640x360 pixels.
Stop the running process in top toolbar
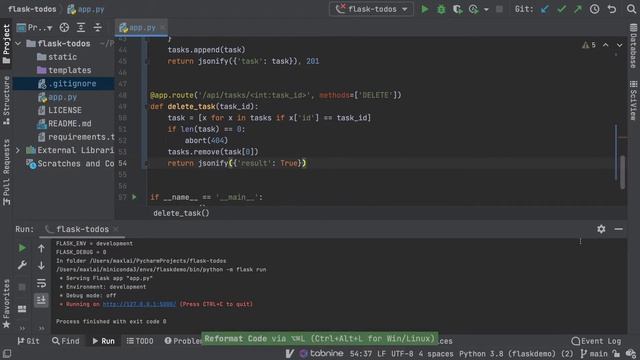[x=499, y=9]
